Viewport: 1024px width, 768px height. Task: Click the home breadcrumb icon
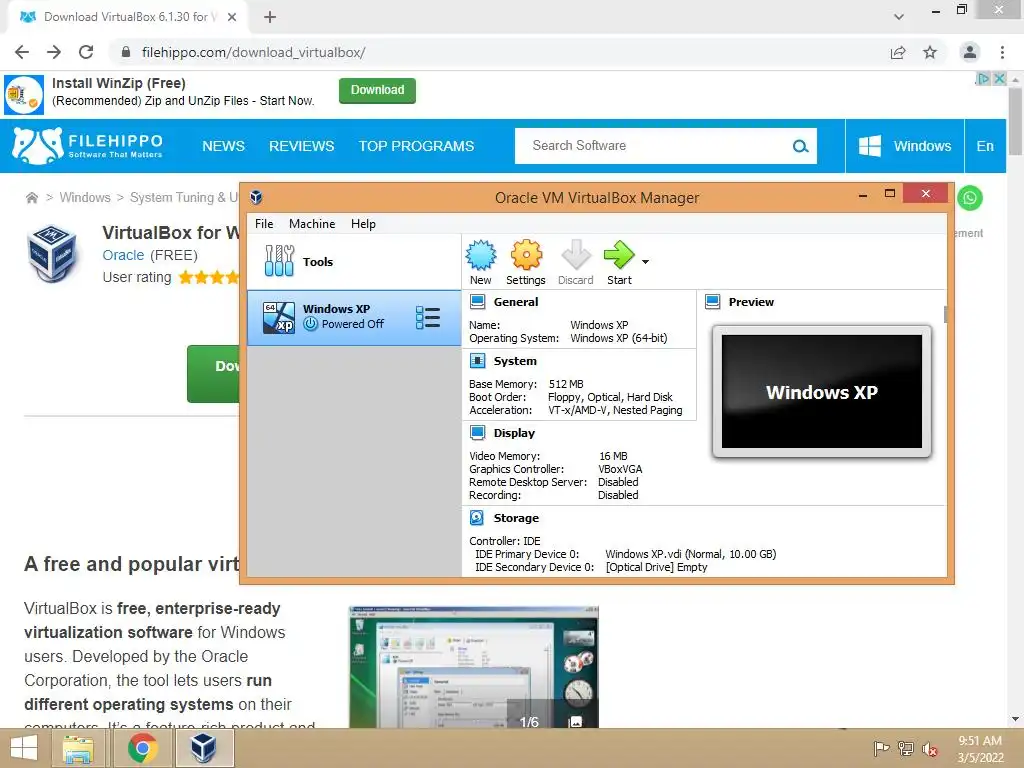[31, 197]
